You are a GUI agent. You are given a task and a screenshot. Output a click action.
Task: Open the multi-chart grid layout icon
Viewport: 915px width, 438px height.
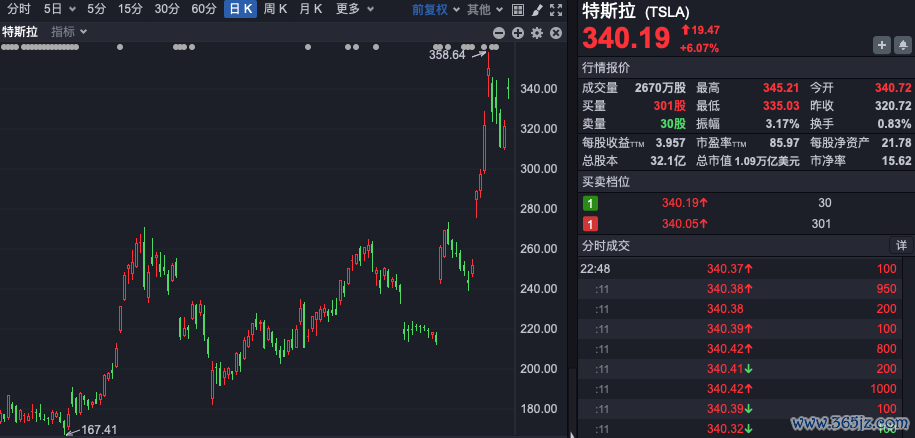[x=517, y=9]
